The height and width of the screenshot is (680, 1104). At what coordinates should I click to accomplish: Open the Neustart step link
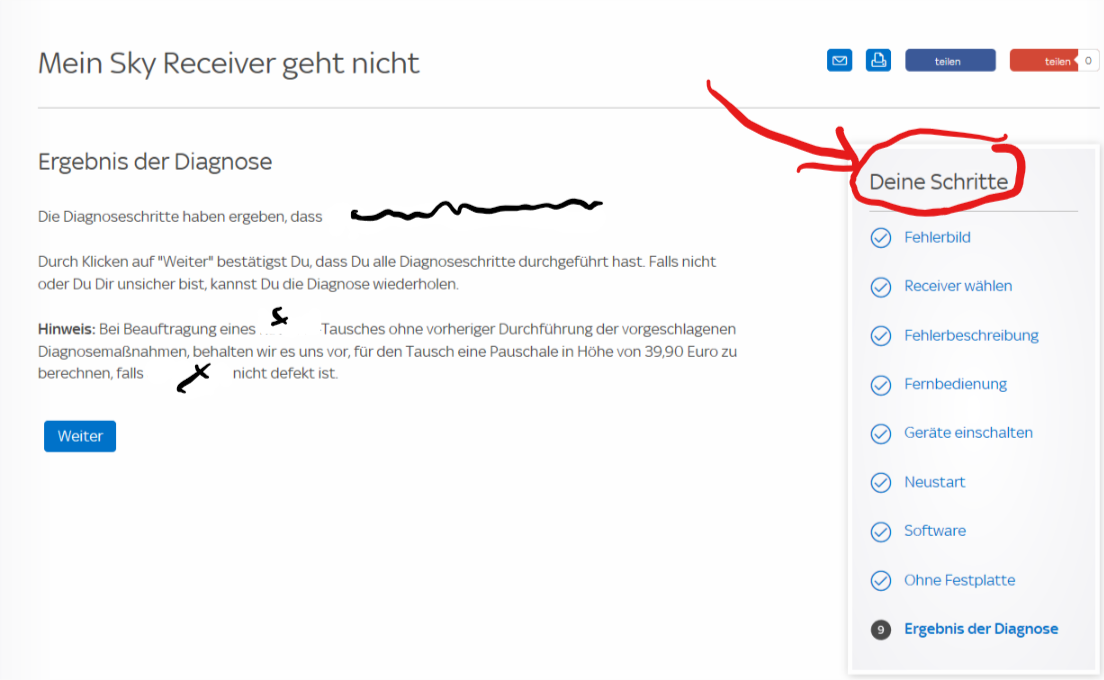pos(934,481)
